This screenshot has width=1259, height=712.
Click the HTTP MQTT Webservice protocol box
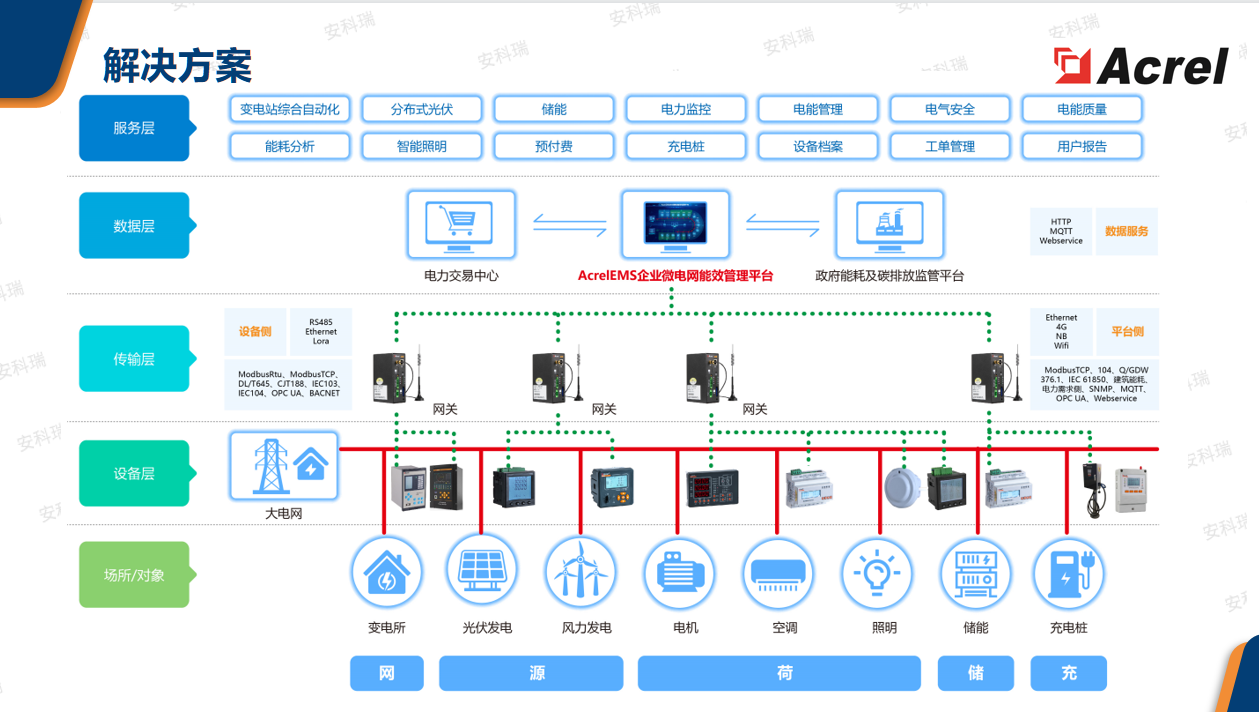[1061, 231]
